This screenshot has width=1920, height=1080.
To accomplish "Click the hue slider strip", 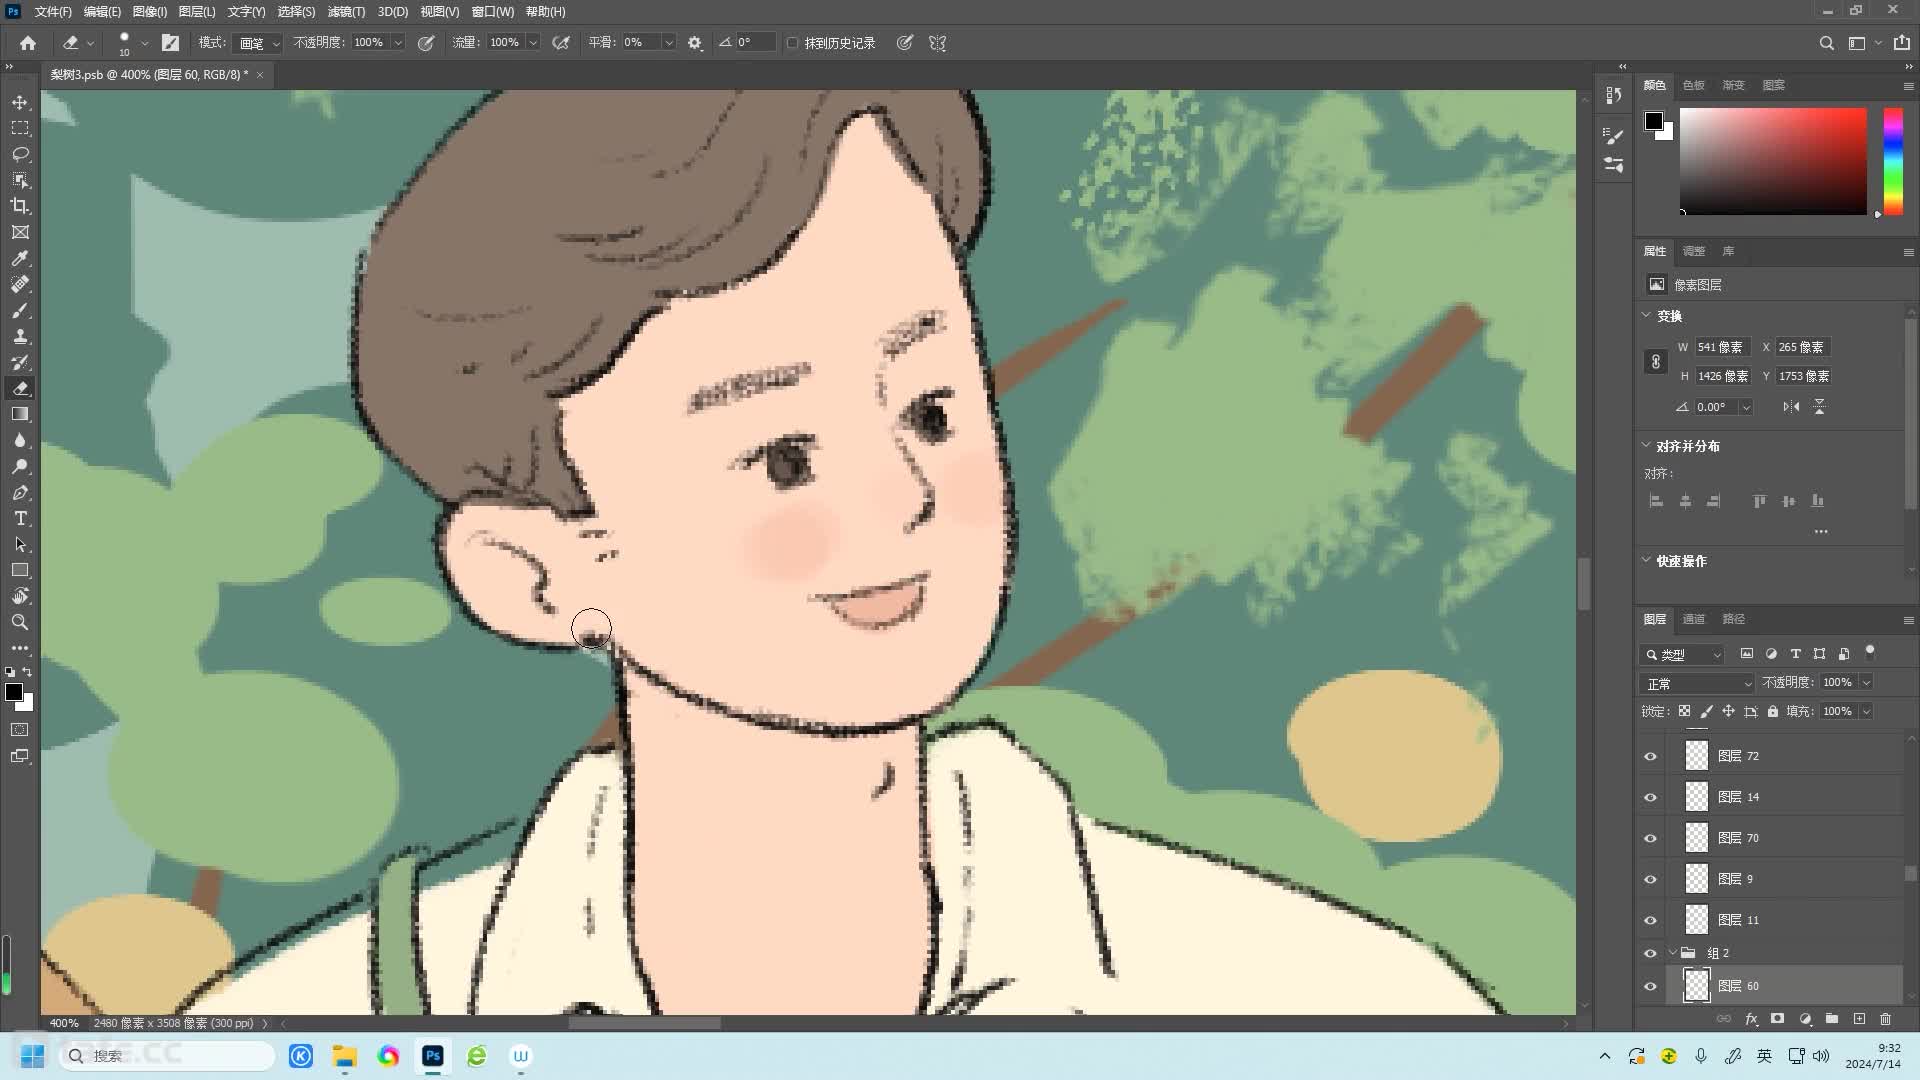I will click(1893, 160).
